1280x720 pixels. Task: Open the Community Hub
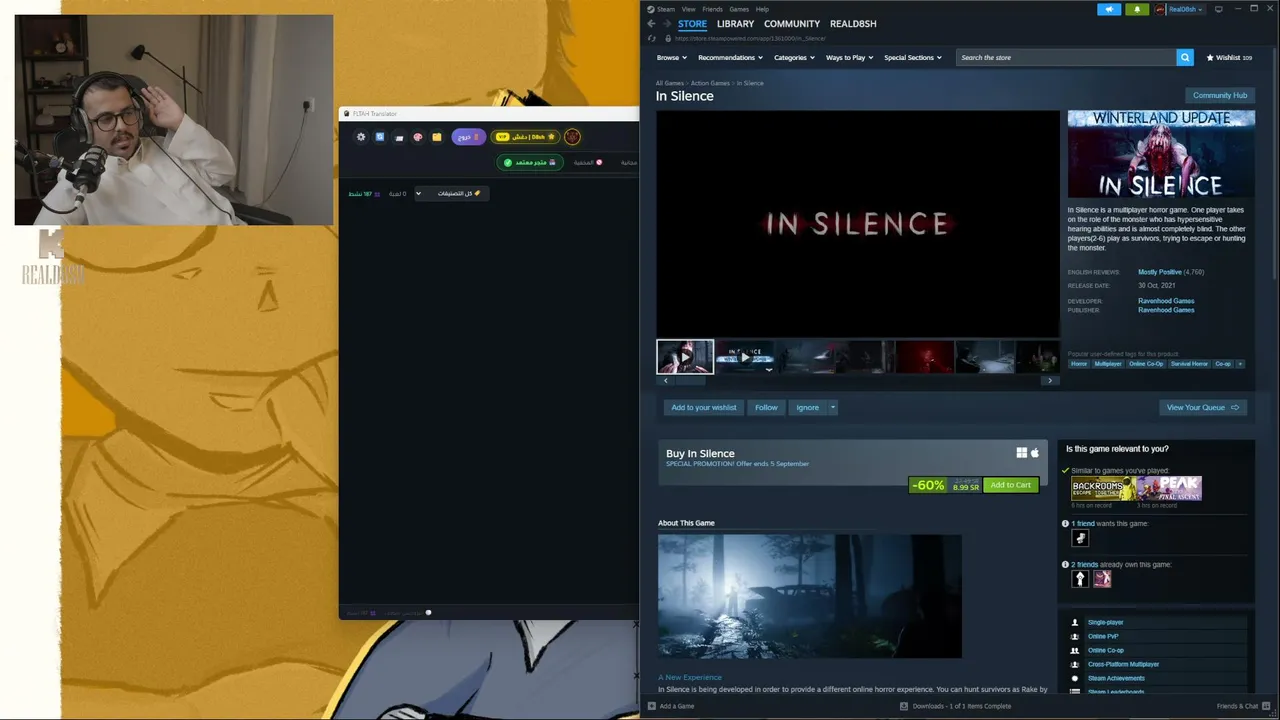click(x=1220, y=95)
